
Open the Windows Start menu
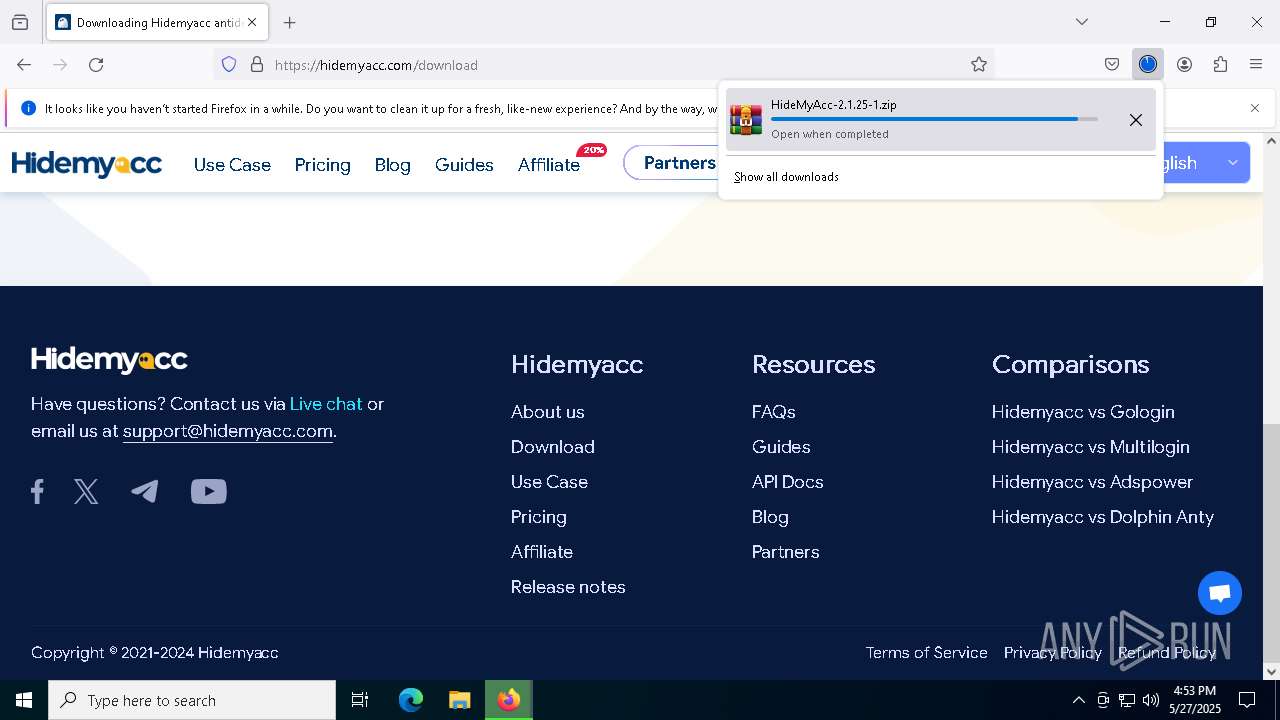click(24, 700)
